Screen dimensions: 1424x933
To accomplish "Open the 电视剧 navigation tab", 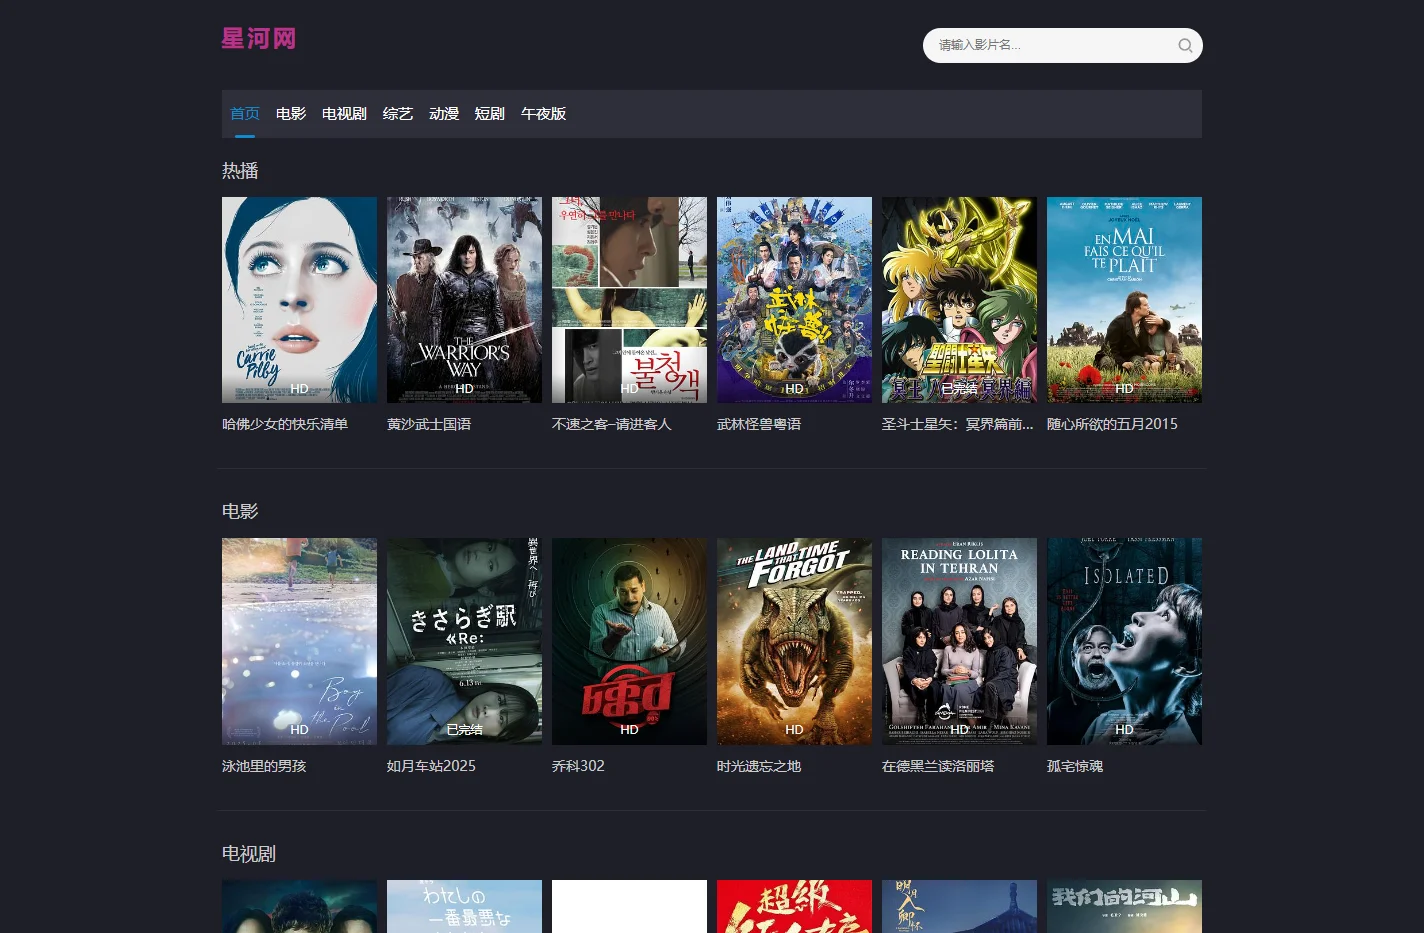I will pos(344,114).
